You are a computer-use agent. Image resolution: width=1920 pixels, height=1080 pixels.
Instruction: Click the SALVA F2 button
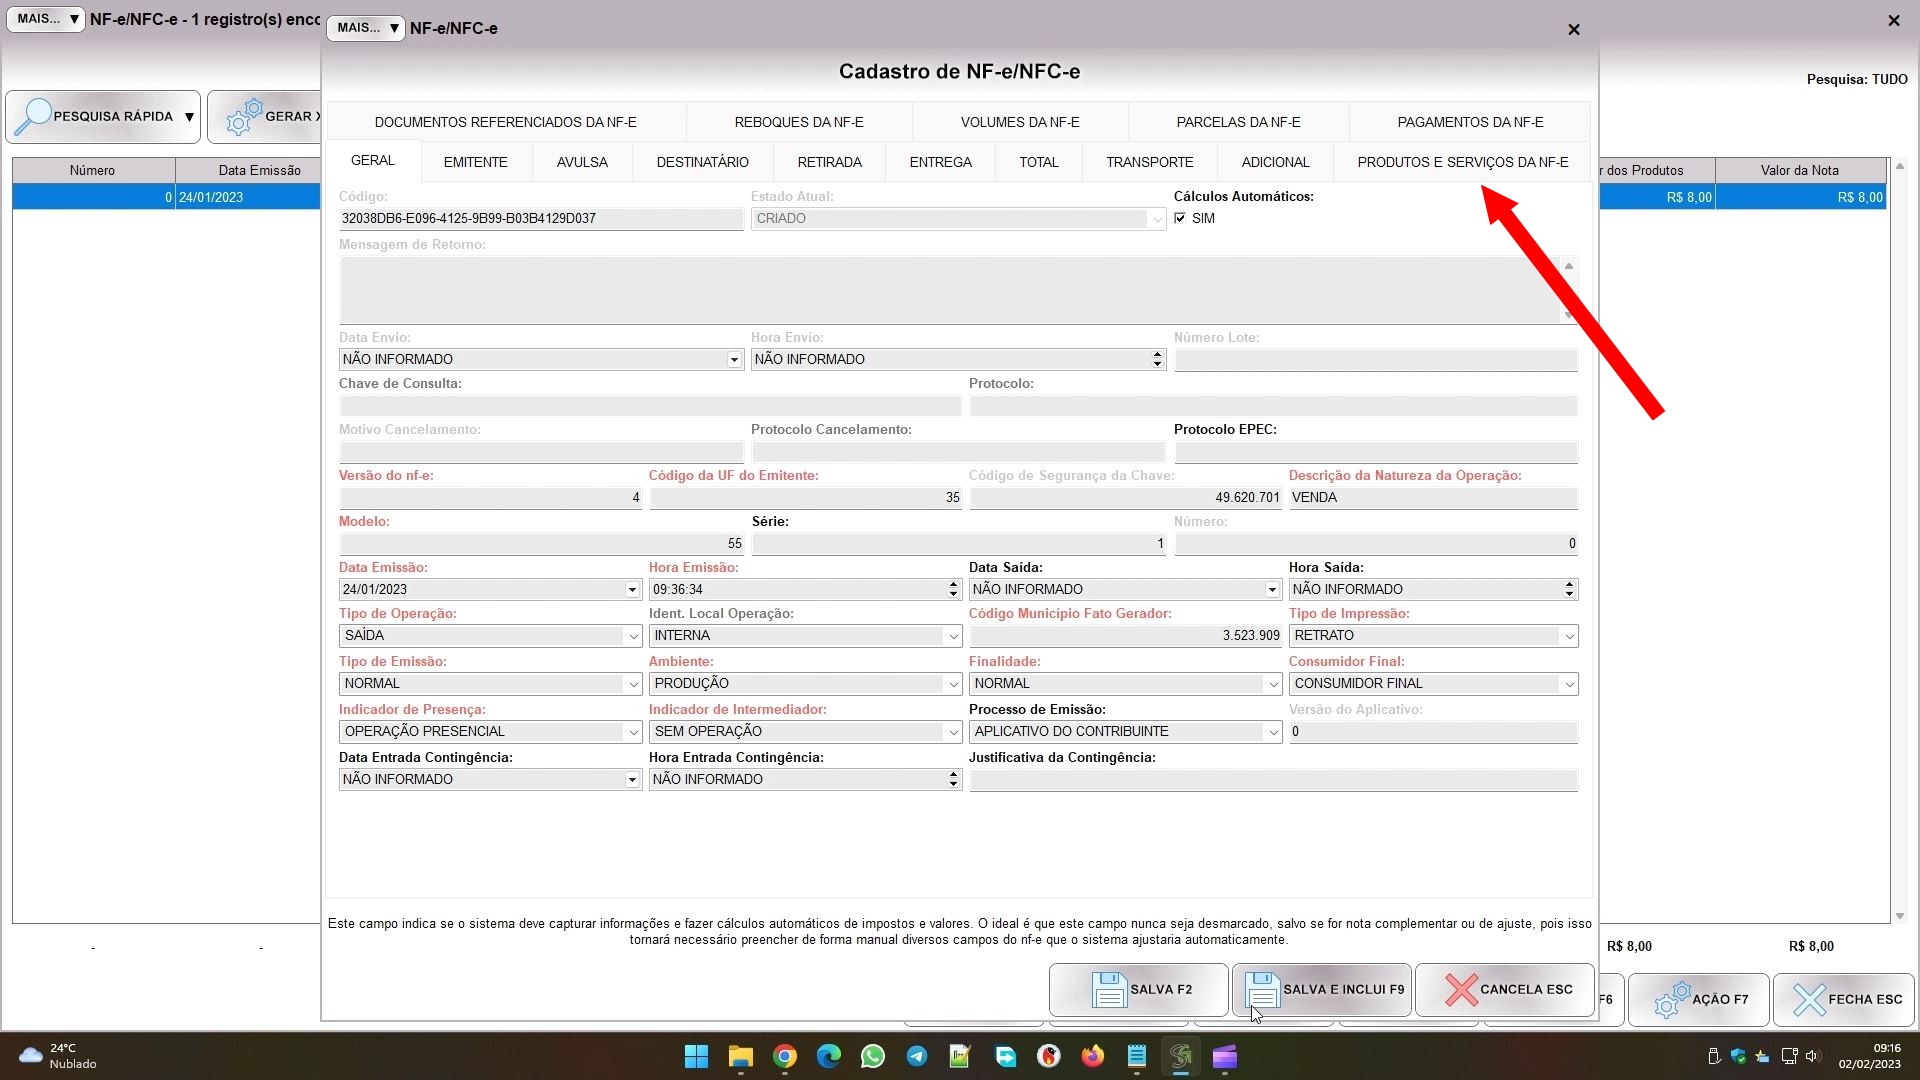(1138, 990)
